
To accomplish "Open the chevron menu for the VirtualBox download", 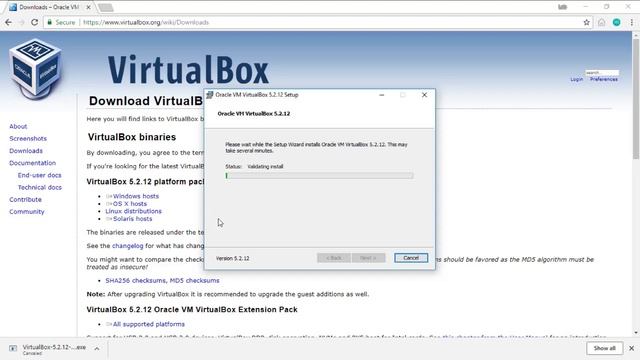I will pyautogui.click(x=97, y=349).
